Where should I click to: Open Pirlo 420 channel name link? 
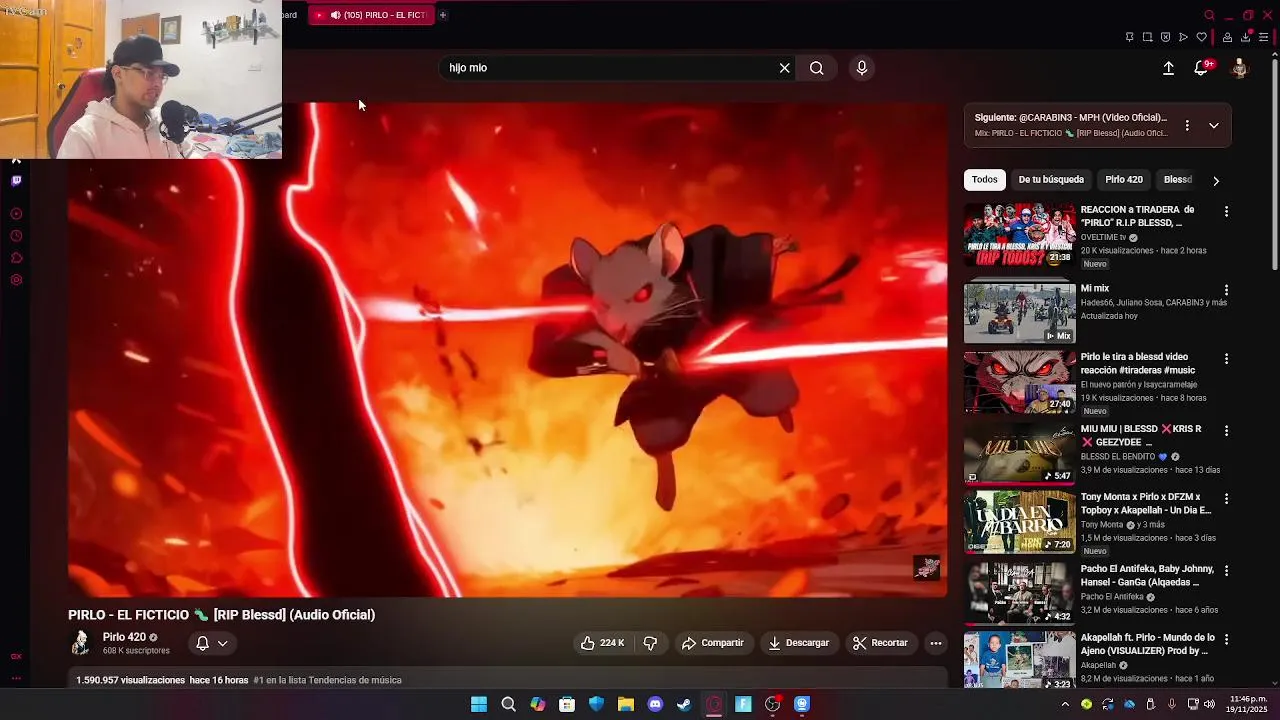coord(124,637)
